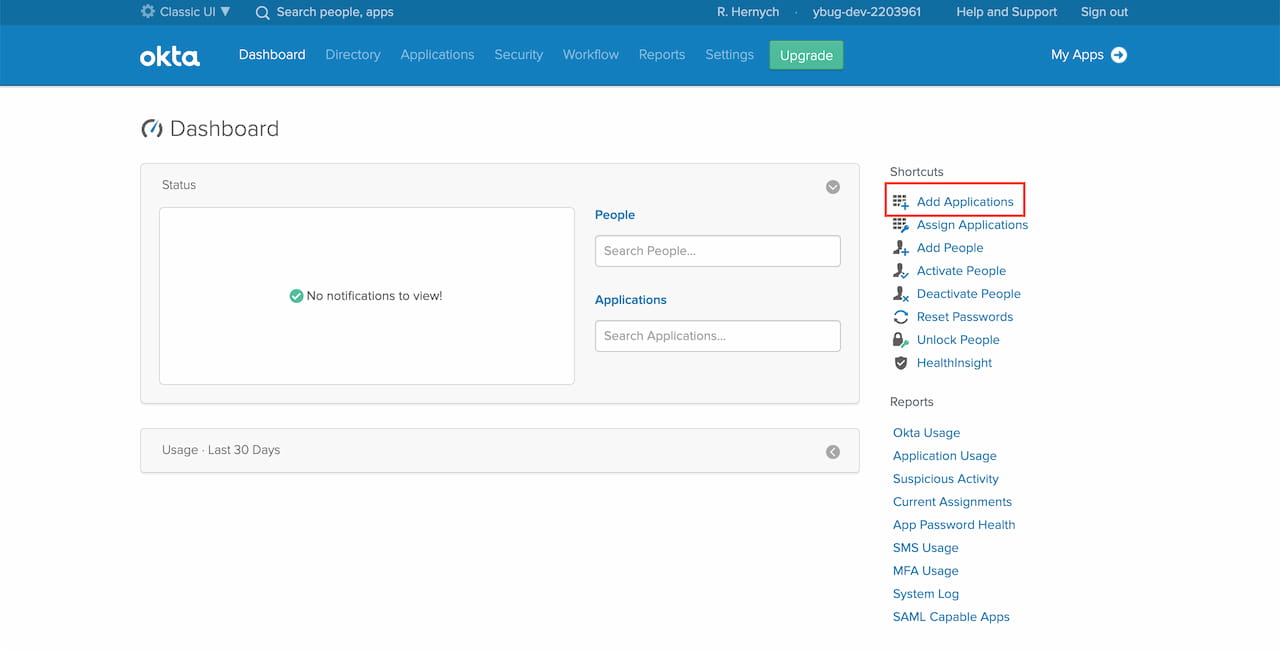Viewport: 1280px width, 651px height.
Task: Open the Deactivate People shortcut
Action: [x=968, y=294]
